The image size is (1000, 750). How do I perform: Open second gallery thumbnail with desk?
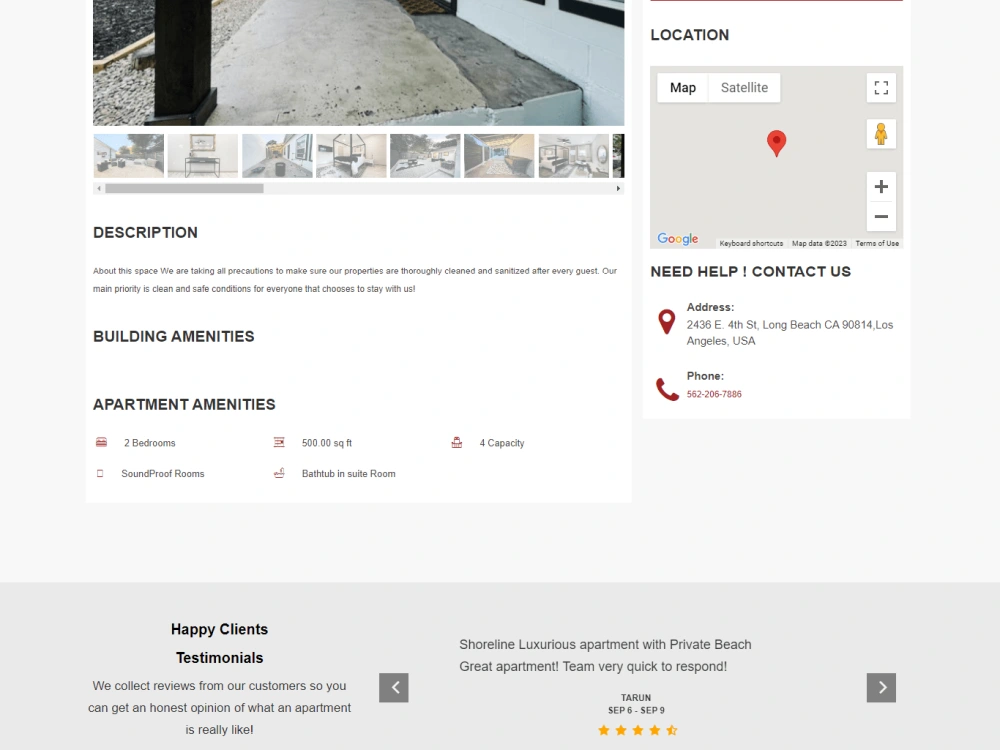203,156
